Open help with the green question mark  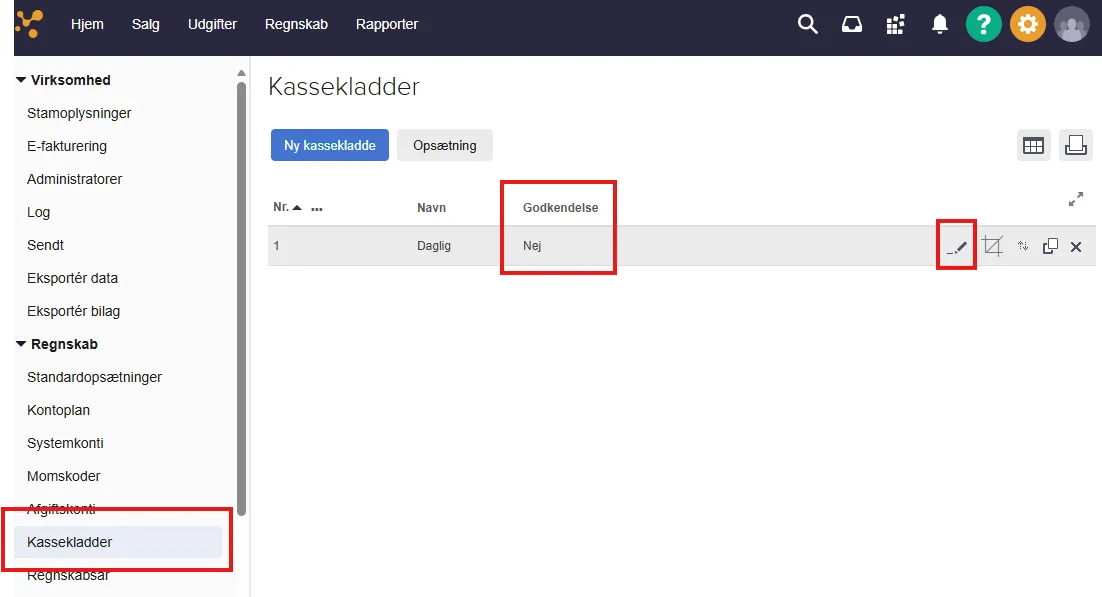click(x=983, y=24)
